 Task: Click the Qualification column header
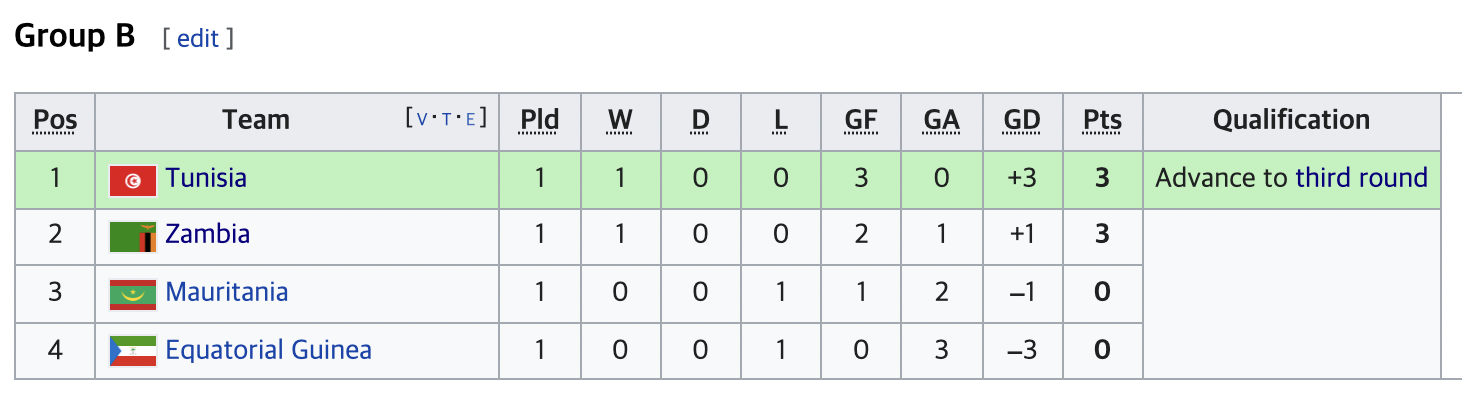[x=1291, y=121]
